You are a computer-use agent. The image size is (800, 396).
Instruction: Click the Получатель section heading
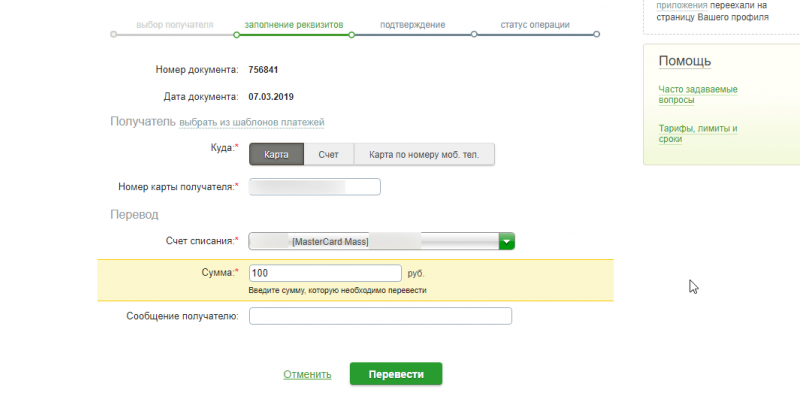(143, 122)
